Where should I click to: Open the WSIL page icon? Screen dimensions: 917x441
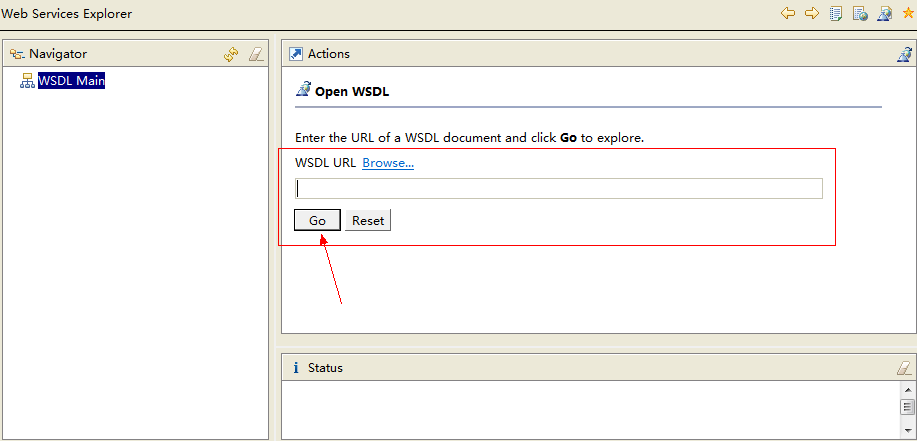pyautogui.click(x=860, y=14)
